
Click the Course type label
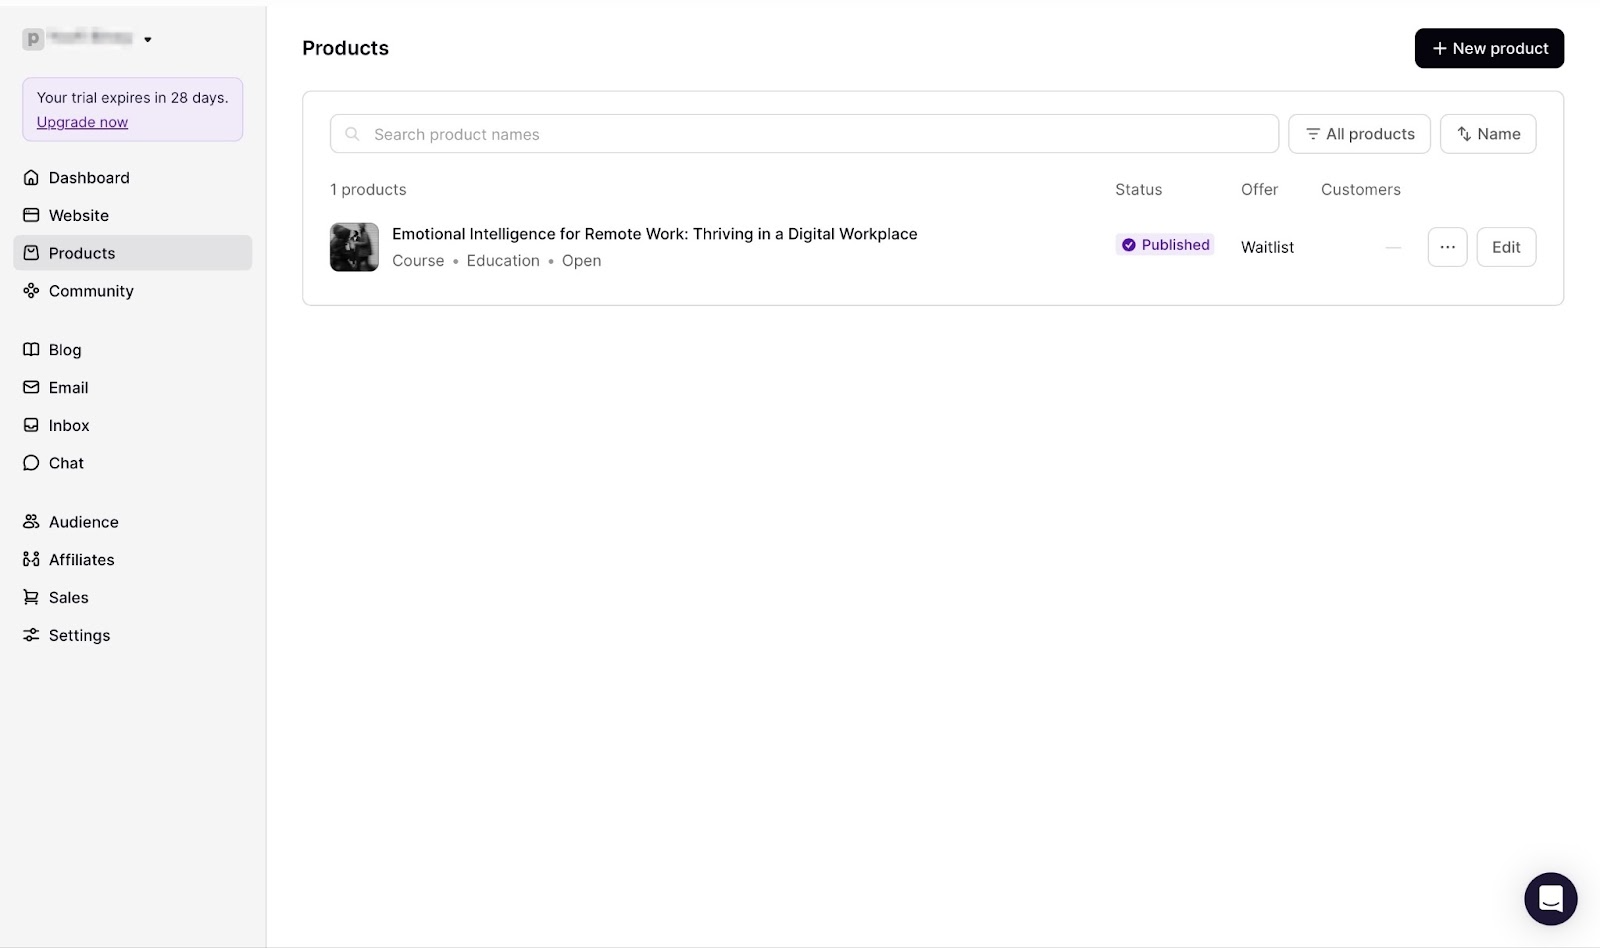(418, 261)
